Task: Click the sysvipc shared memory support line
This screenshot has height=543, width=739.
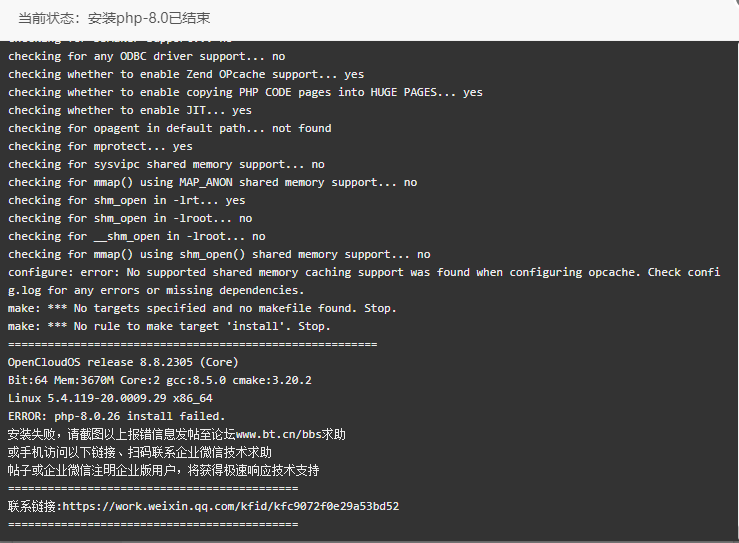Action: click(x=166, y=164)
